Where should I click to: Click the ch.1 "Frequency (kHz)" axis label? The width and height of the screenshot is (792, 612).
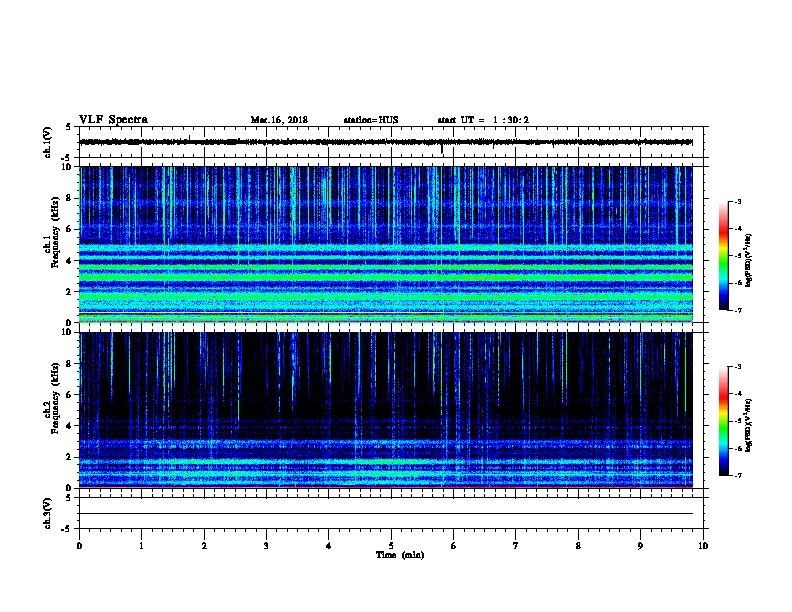(x=55, y=232)
